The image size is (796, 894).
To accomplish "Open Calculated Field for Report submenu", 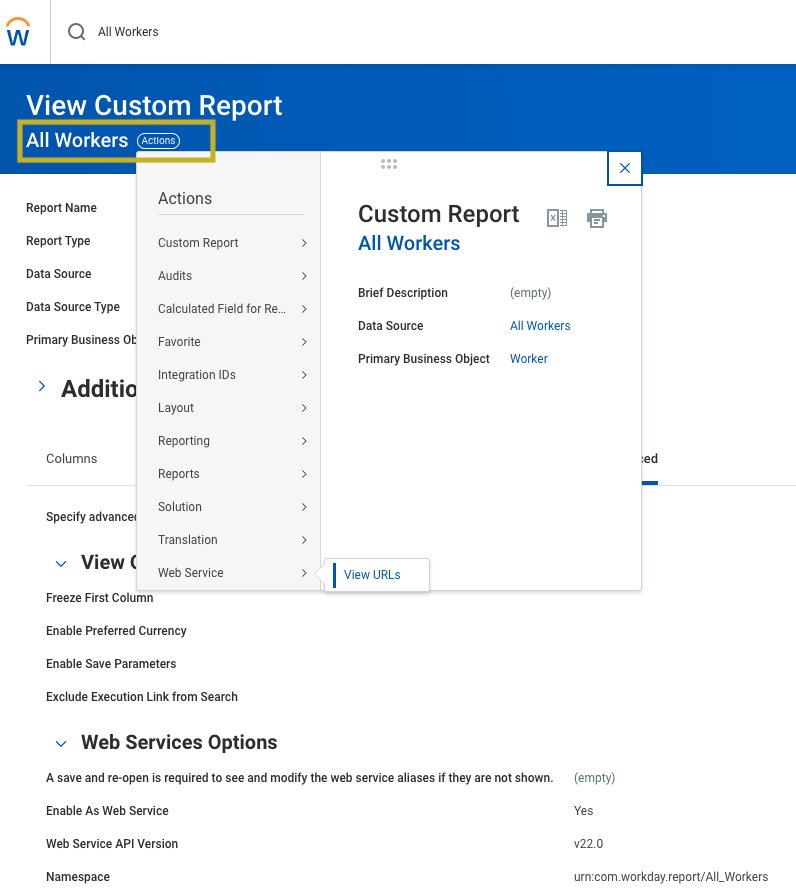I will pos(232,309).
